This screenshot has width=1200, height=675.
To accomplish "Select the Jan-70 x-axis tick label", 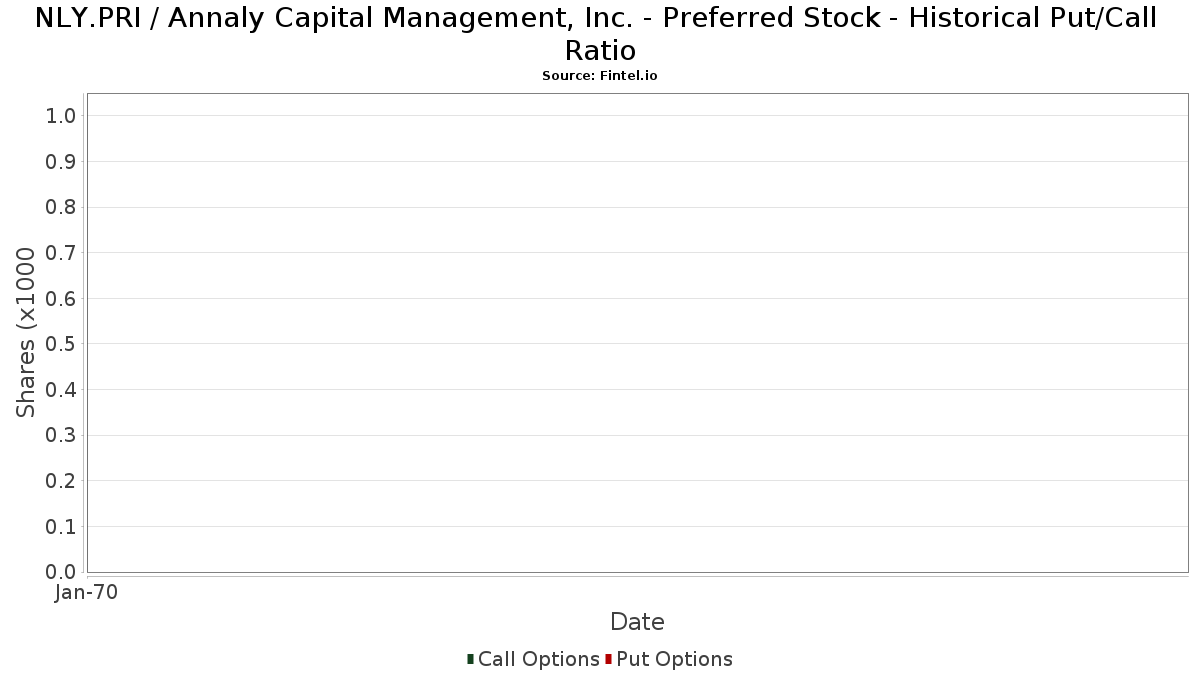I will [x=87, y=593].
